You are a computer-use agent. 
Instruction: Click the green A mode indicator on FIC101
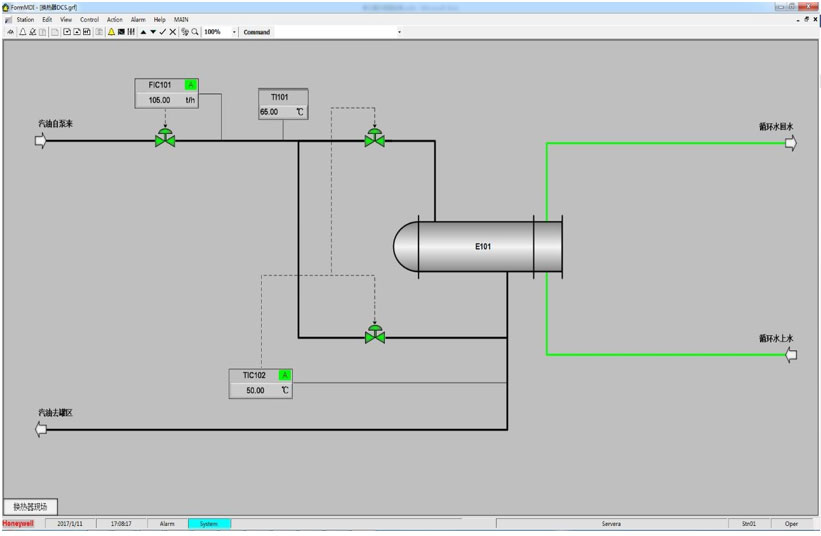coord(191,85)
